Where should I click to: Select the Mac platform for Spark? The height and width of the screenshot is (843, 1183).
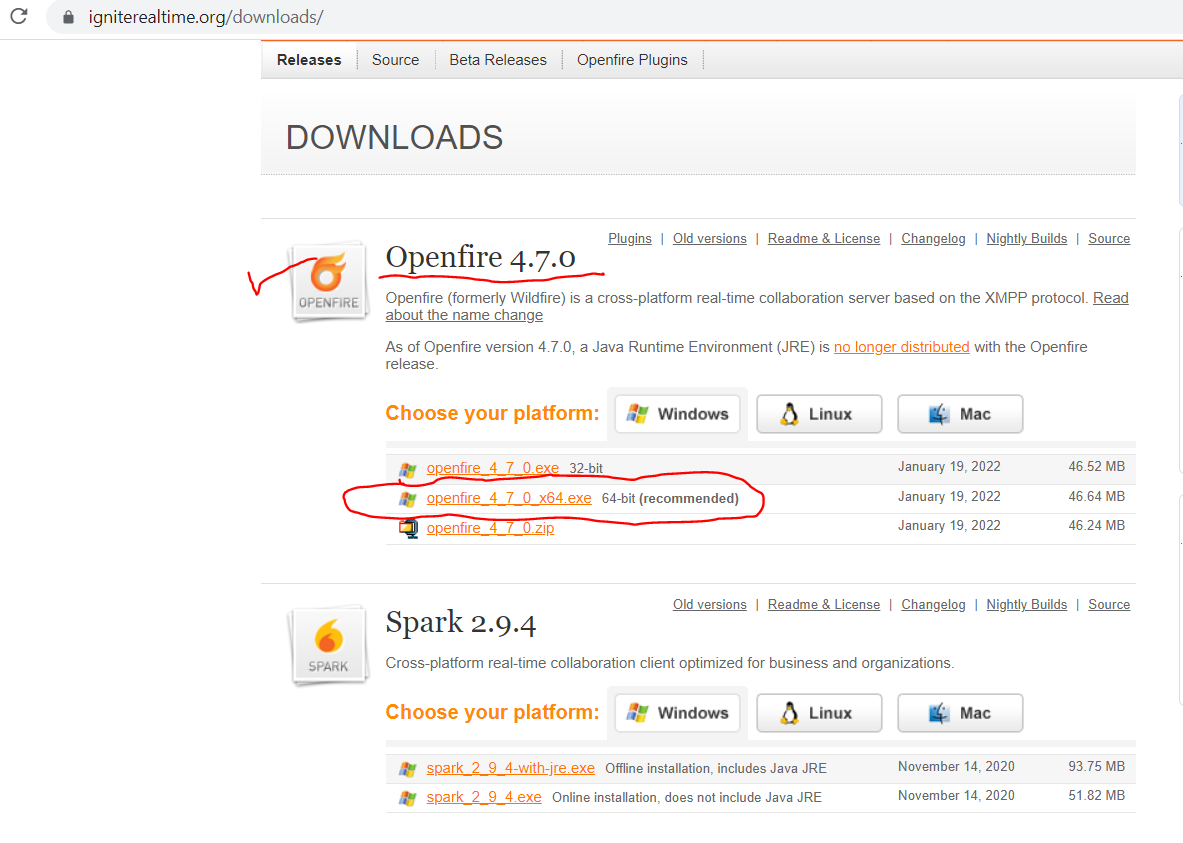pos(960,712)
